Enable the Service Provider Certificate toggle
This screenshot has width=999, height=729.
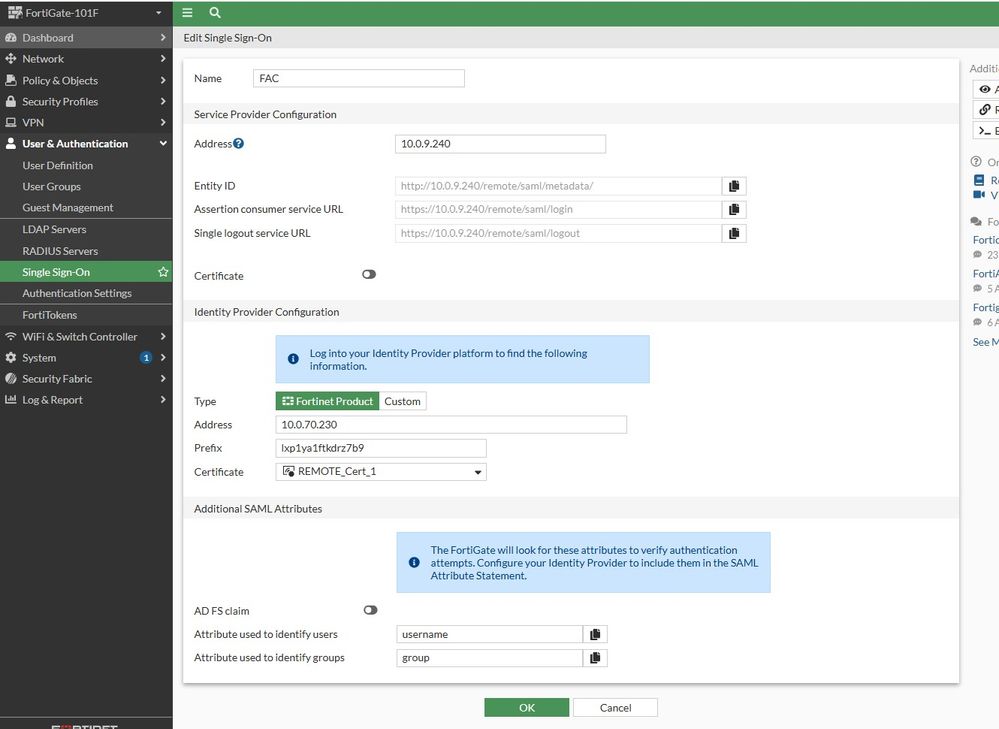pos(369,274)
